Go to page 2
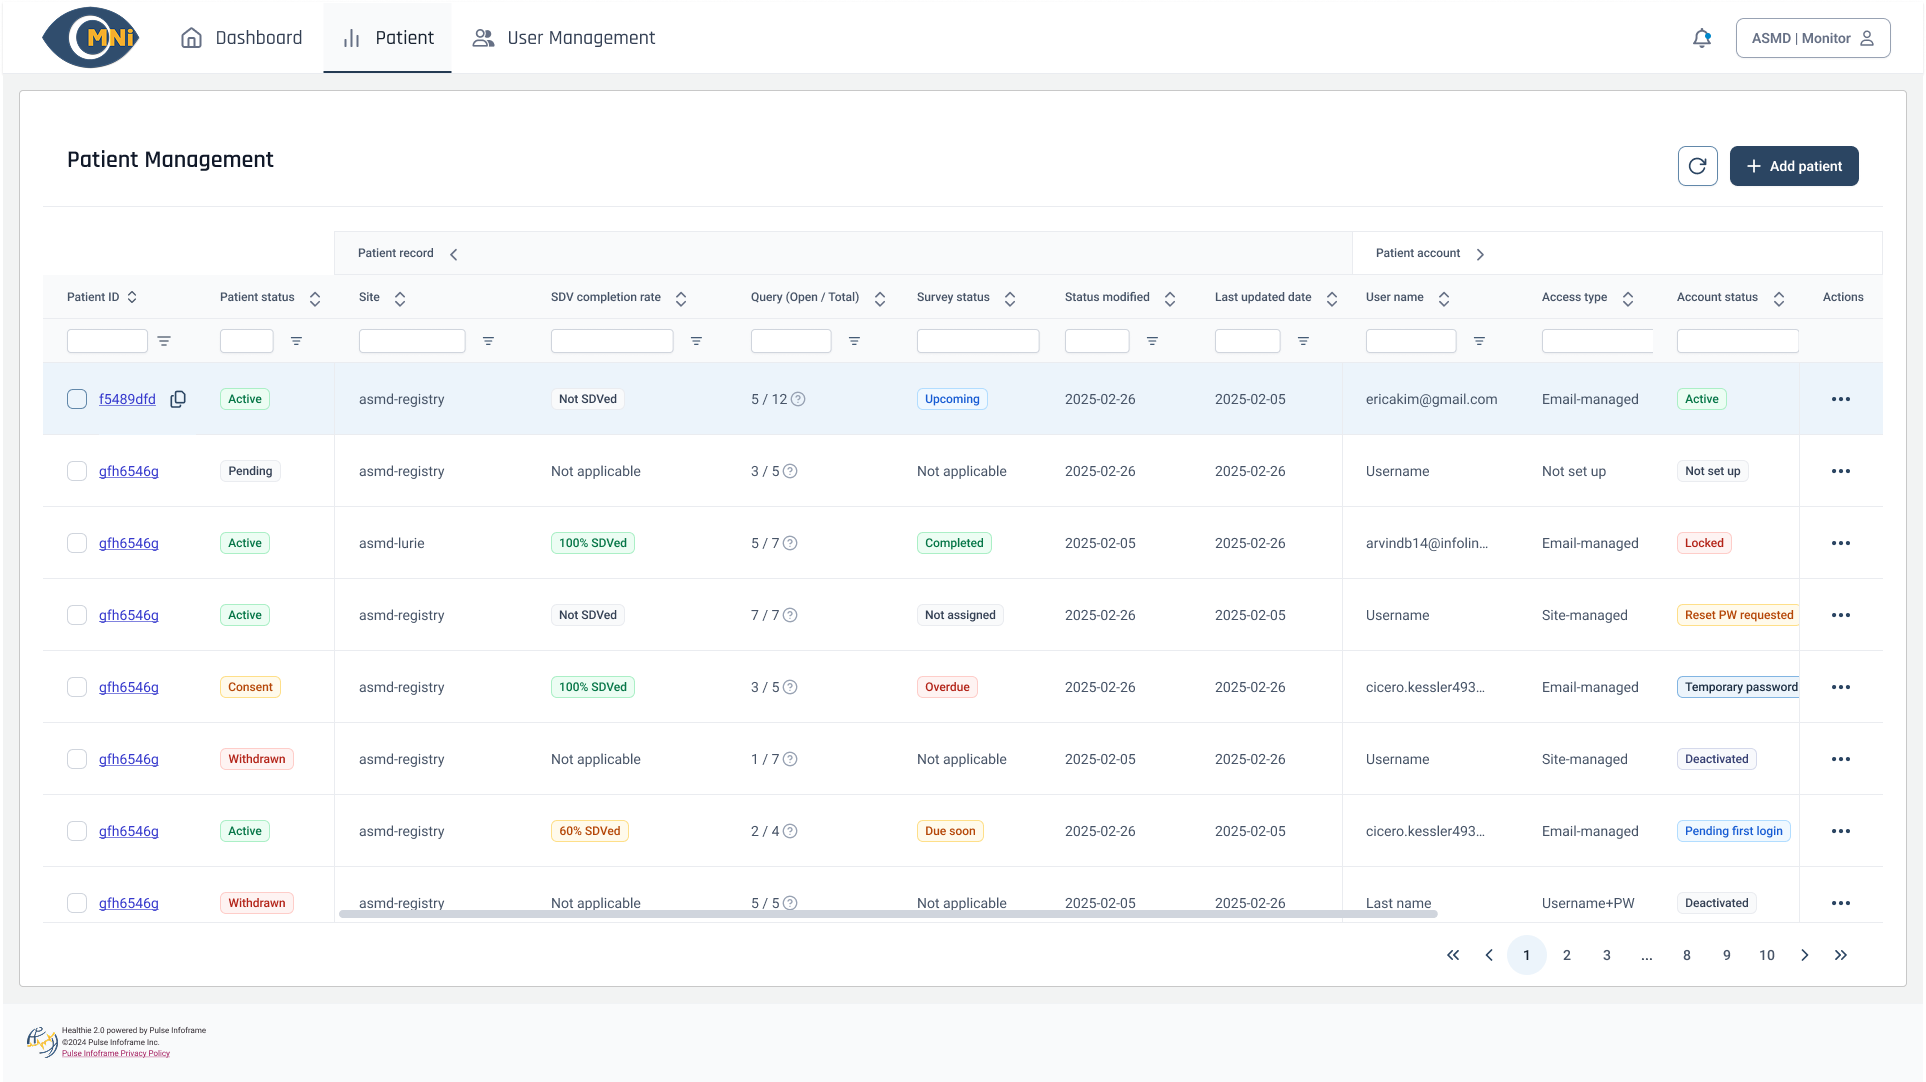 coord(1567,955)
